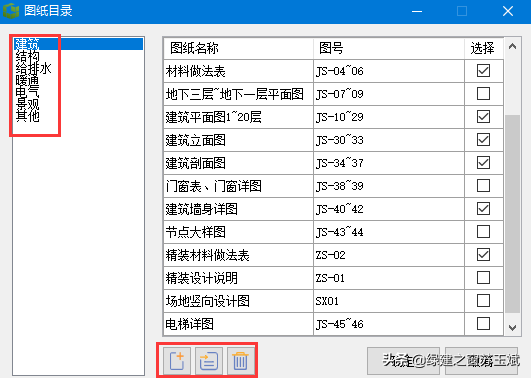Click drawing number ZS-01 cell
The height and width of the screenshot is (378, 531).
(x=389, y=278)
